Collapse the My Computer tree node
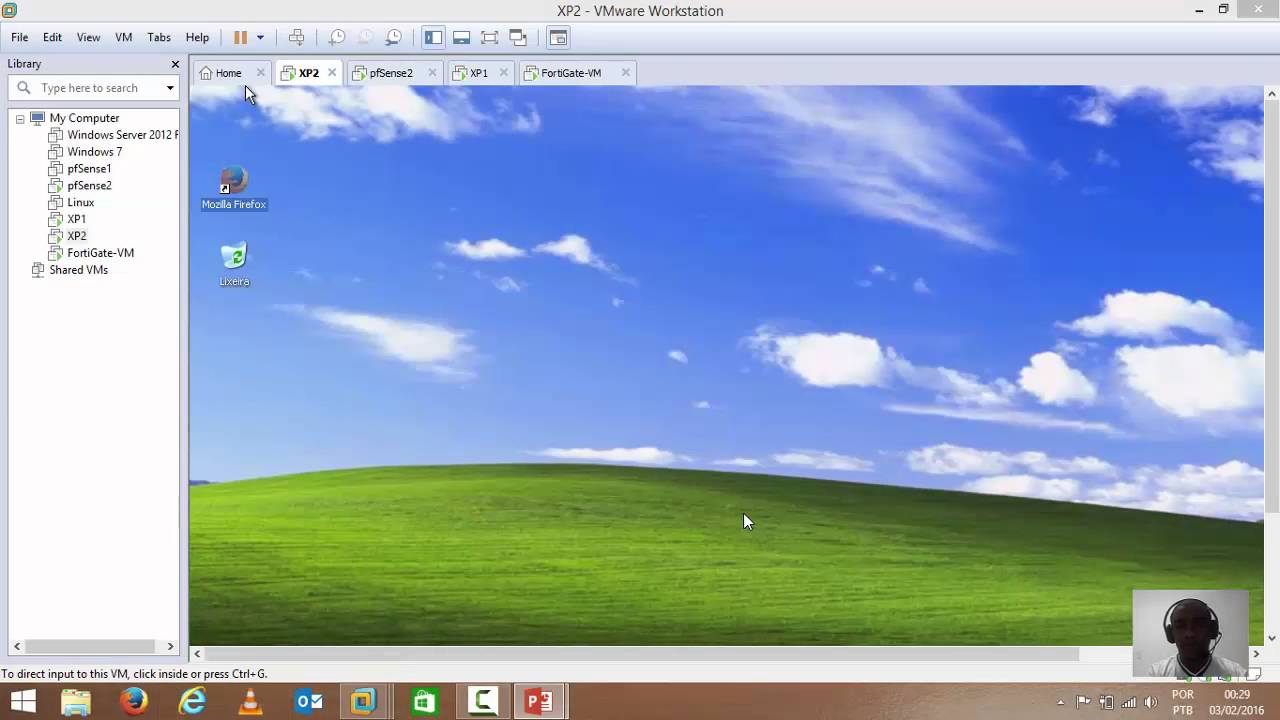Image resolution: width=1280 pixels, height=720 pixels. coord(19,118)
